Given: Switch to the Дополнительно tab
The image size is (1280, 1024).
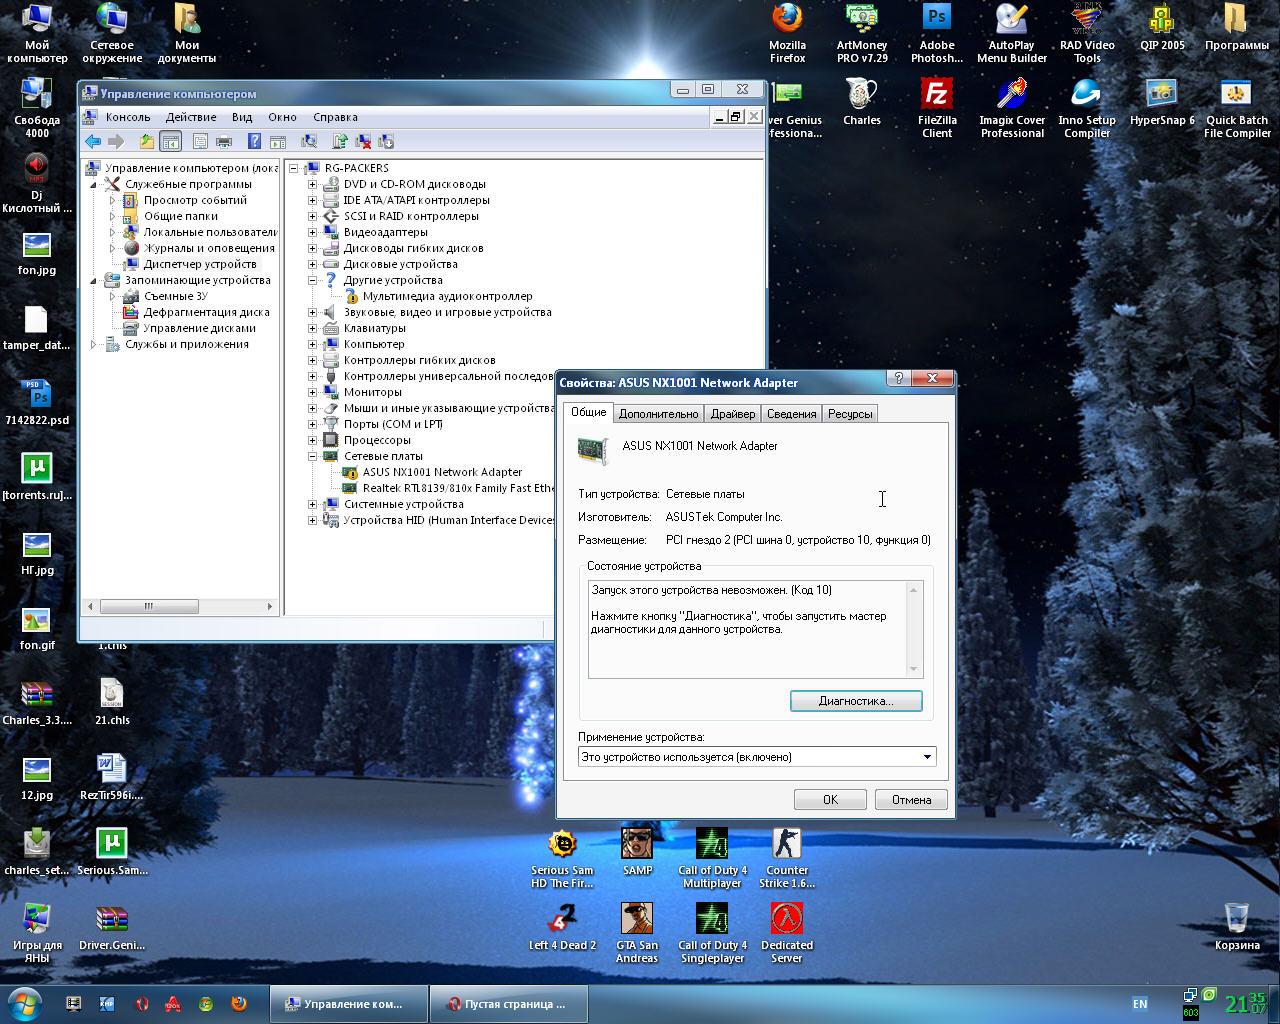Looking at the screenshot, I should (x=658, y=414).
